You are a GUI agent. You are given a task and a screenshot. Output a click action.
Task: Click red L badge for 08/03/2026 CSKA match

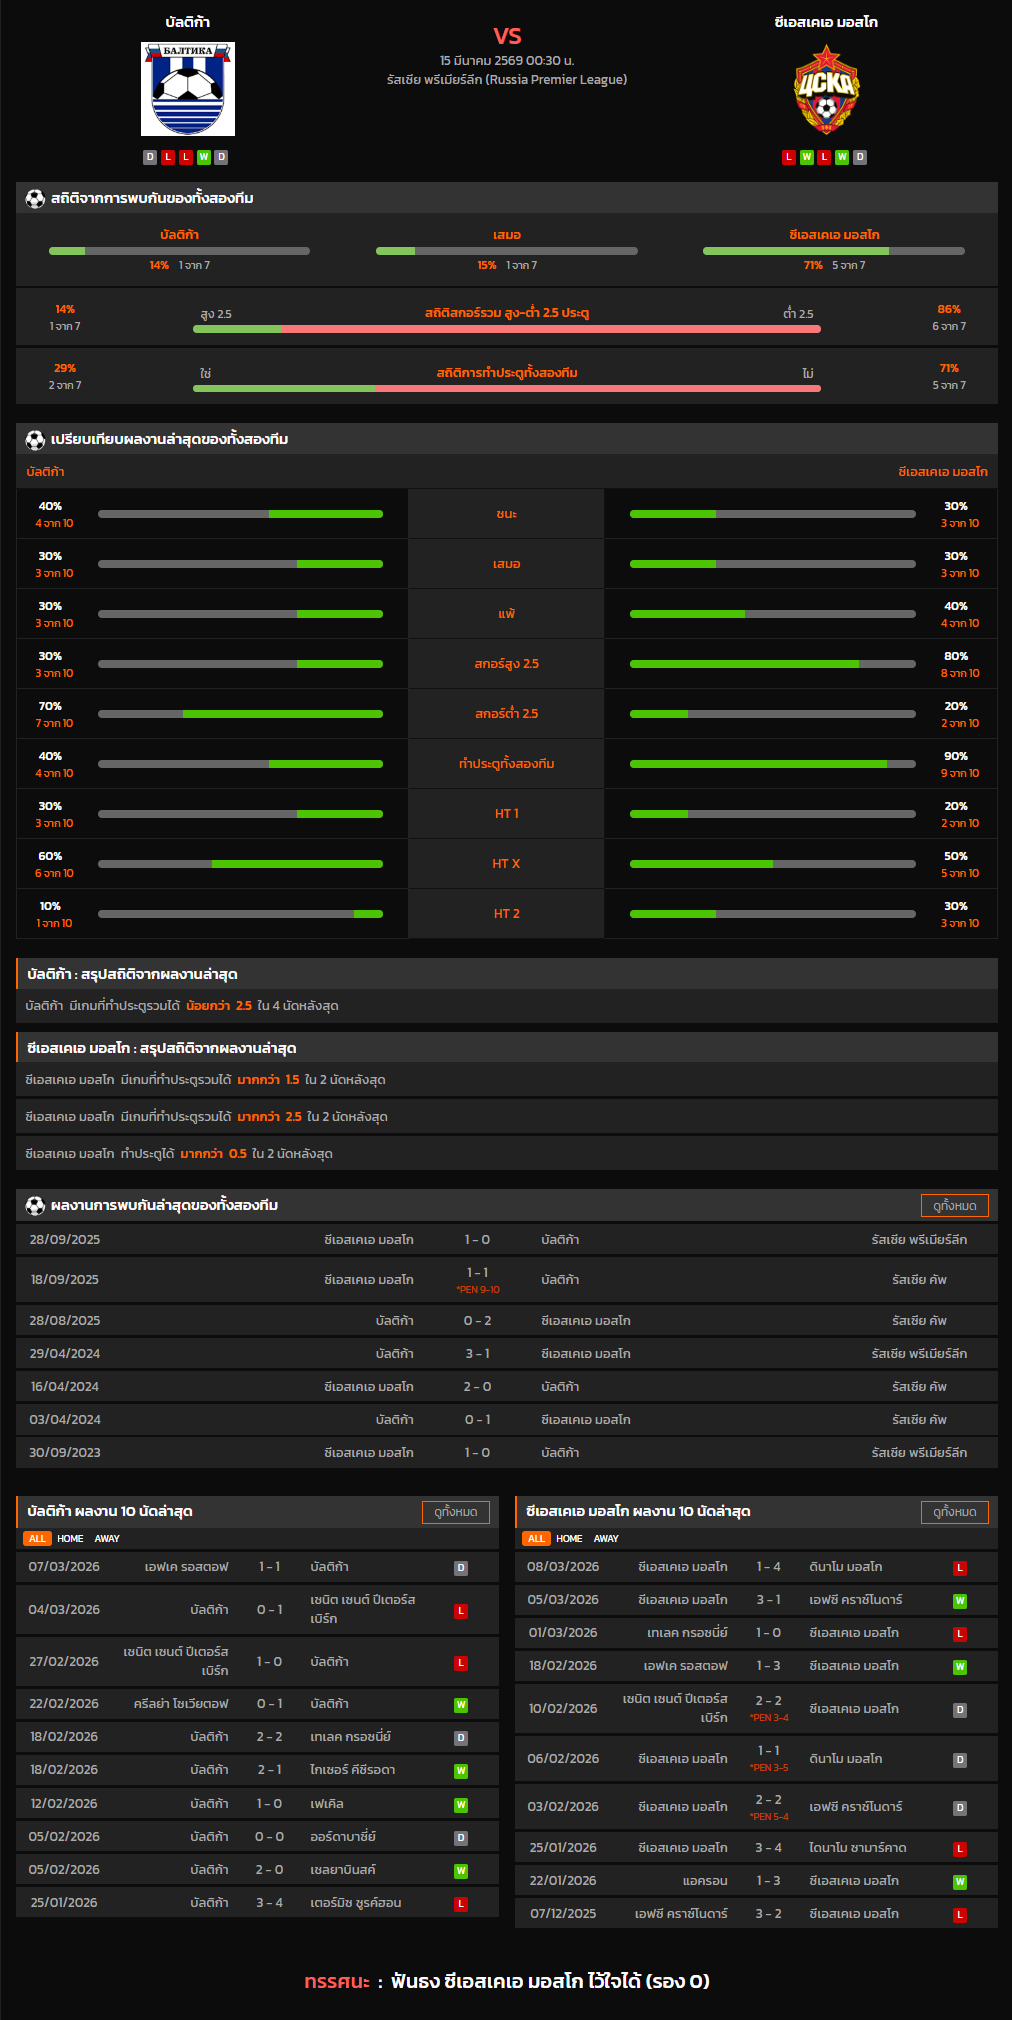coord(960,1568)
